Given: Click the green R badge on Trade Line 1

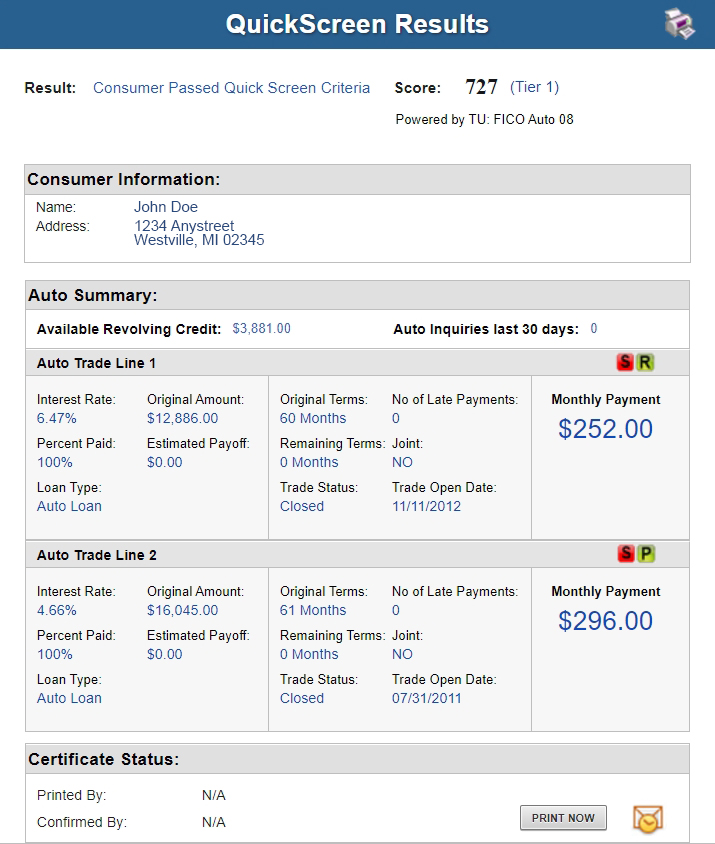Looking at the screenshot, I should point(644,362).
